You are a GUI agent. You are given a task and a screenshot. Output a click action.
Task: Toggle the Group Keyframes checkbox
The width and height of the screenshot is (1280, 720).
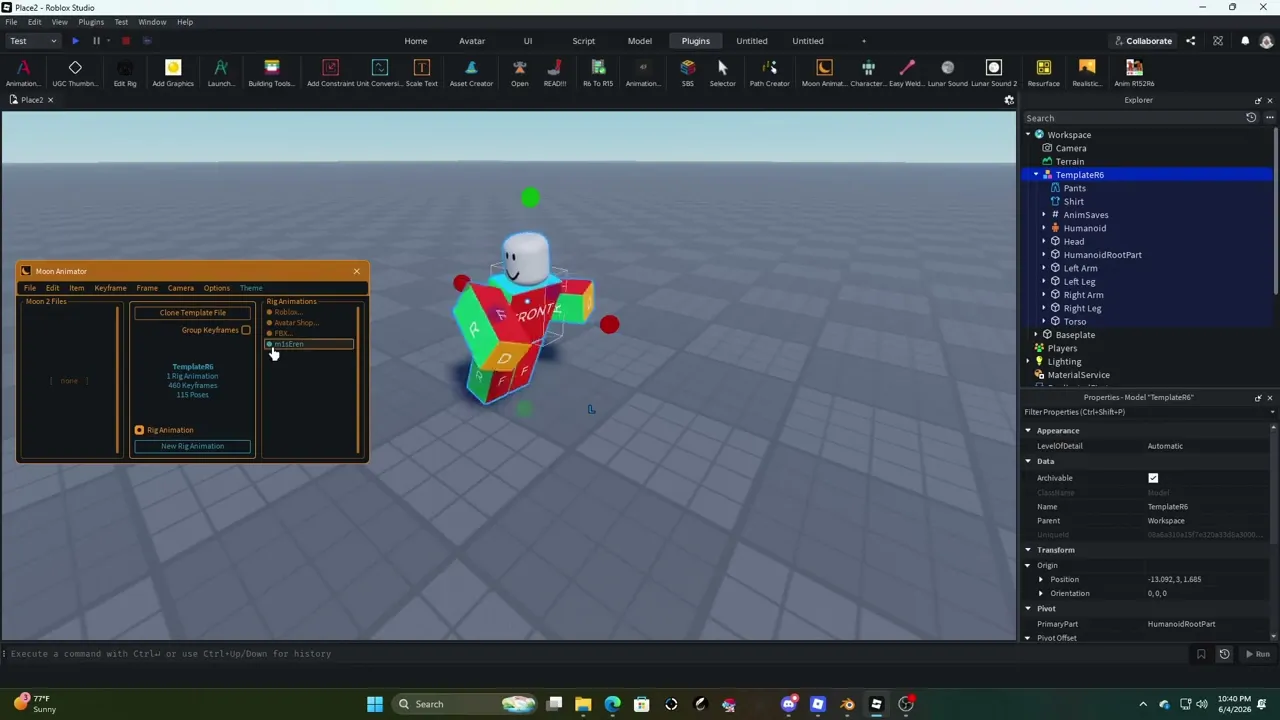[x=246, y=330]
